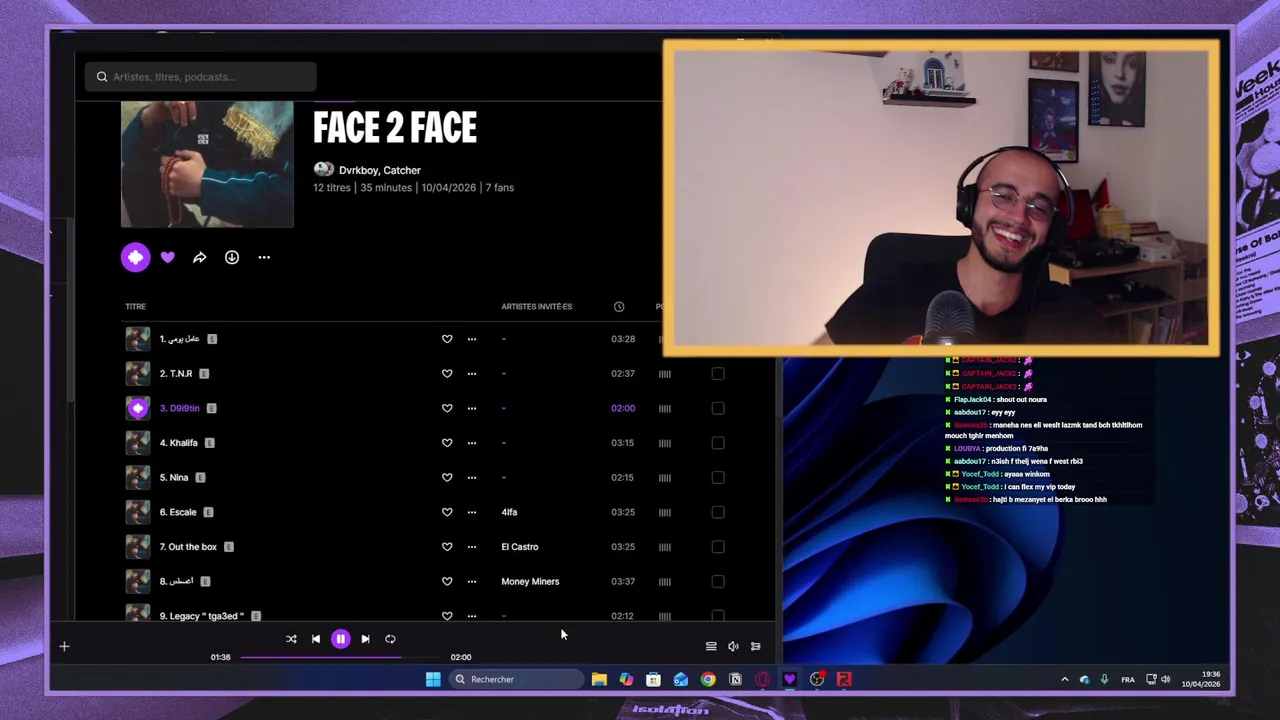The height and width of the screenshot is (720, 1280).
Task: Open Microsoft Store from taskbar
Action: tap(653, 680)
